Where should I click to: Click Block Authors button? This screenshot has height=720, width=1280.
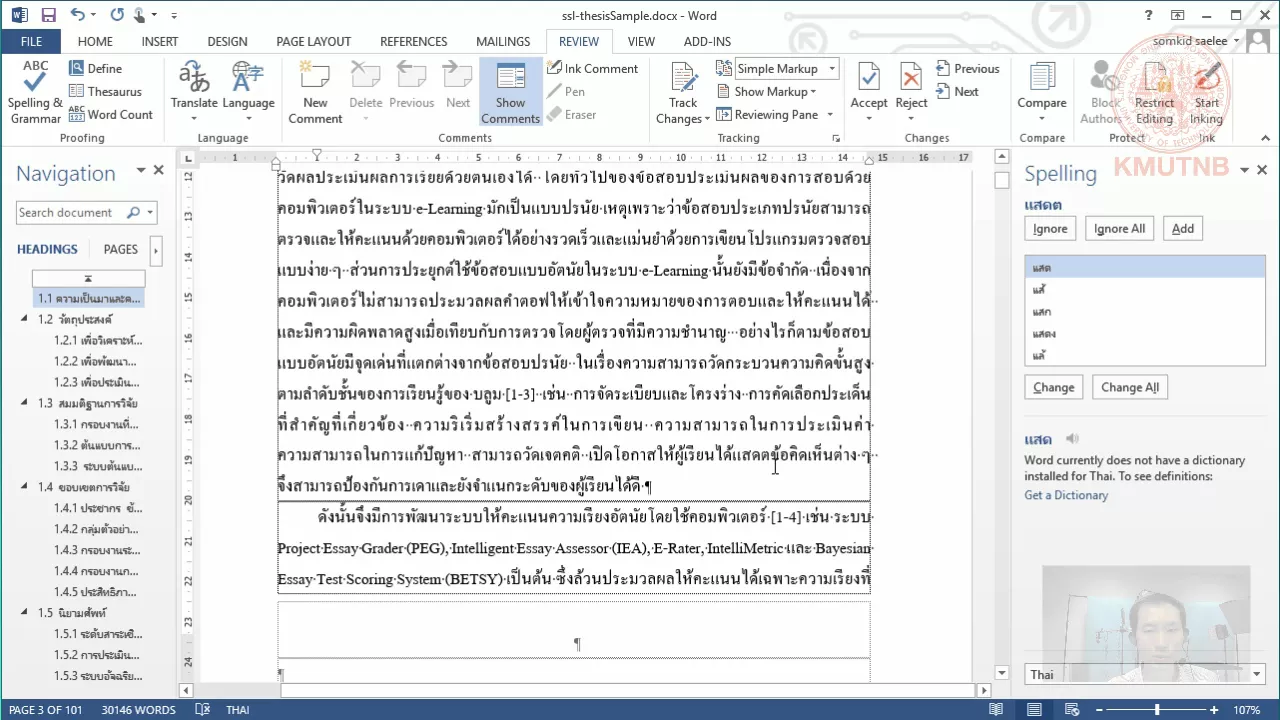[1105, 92]
